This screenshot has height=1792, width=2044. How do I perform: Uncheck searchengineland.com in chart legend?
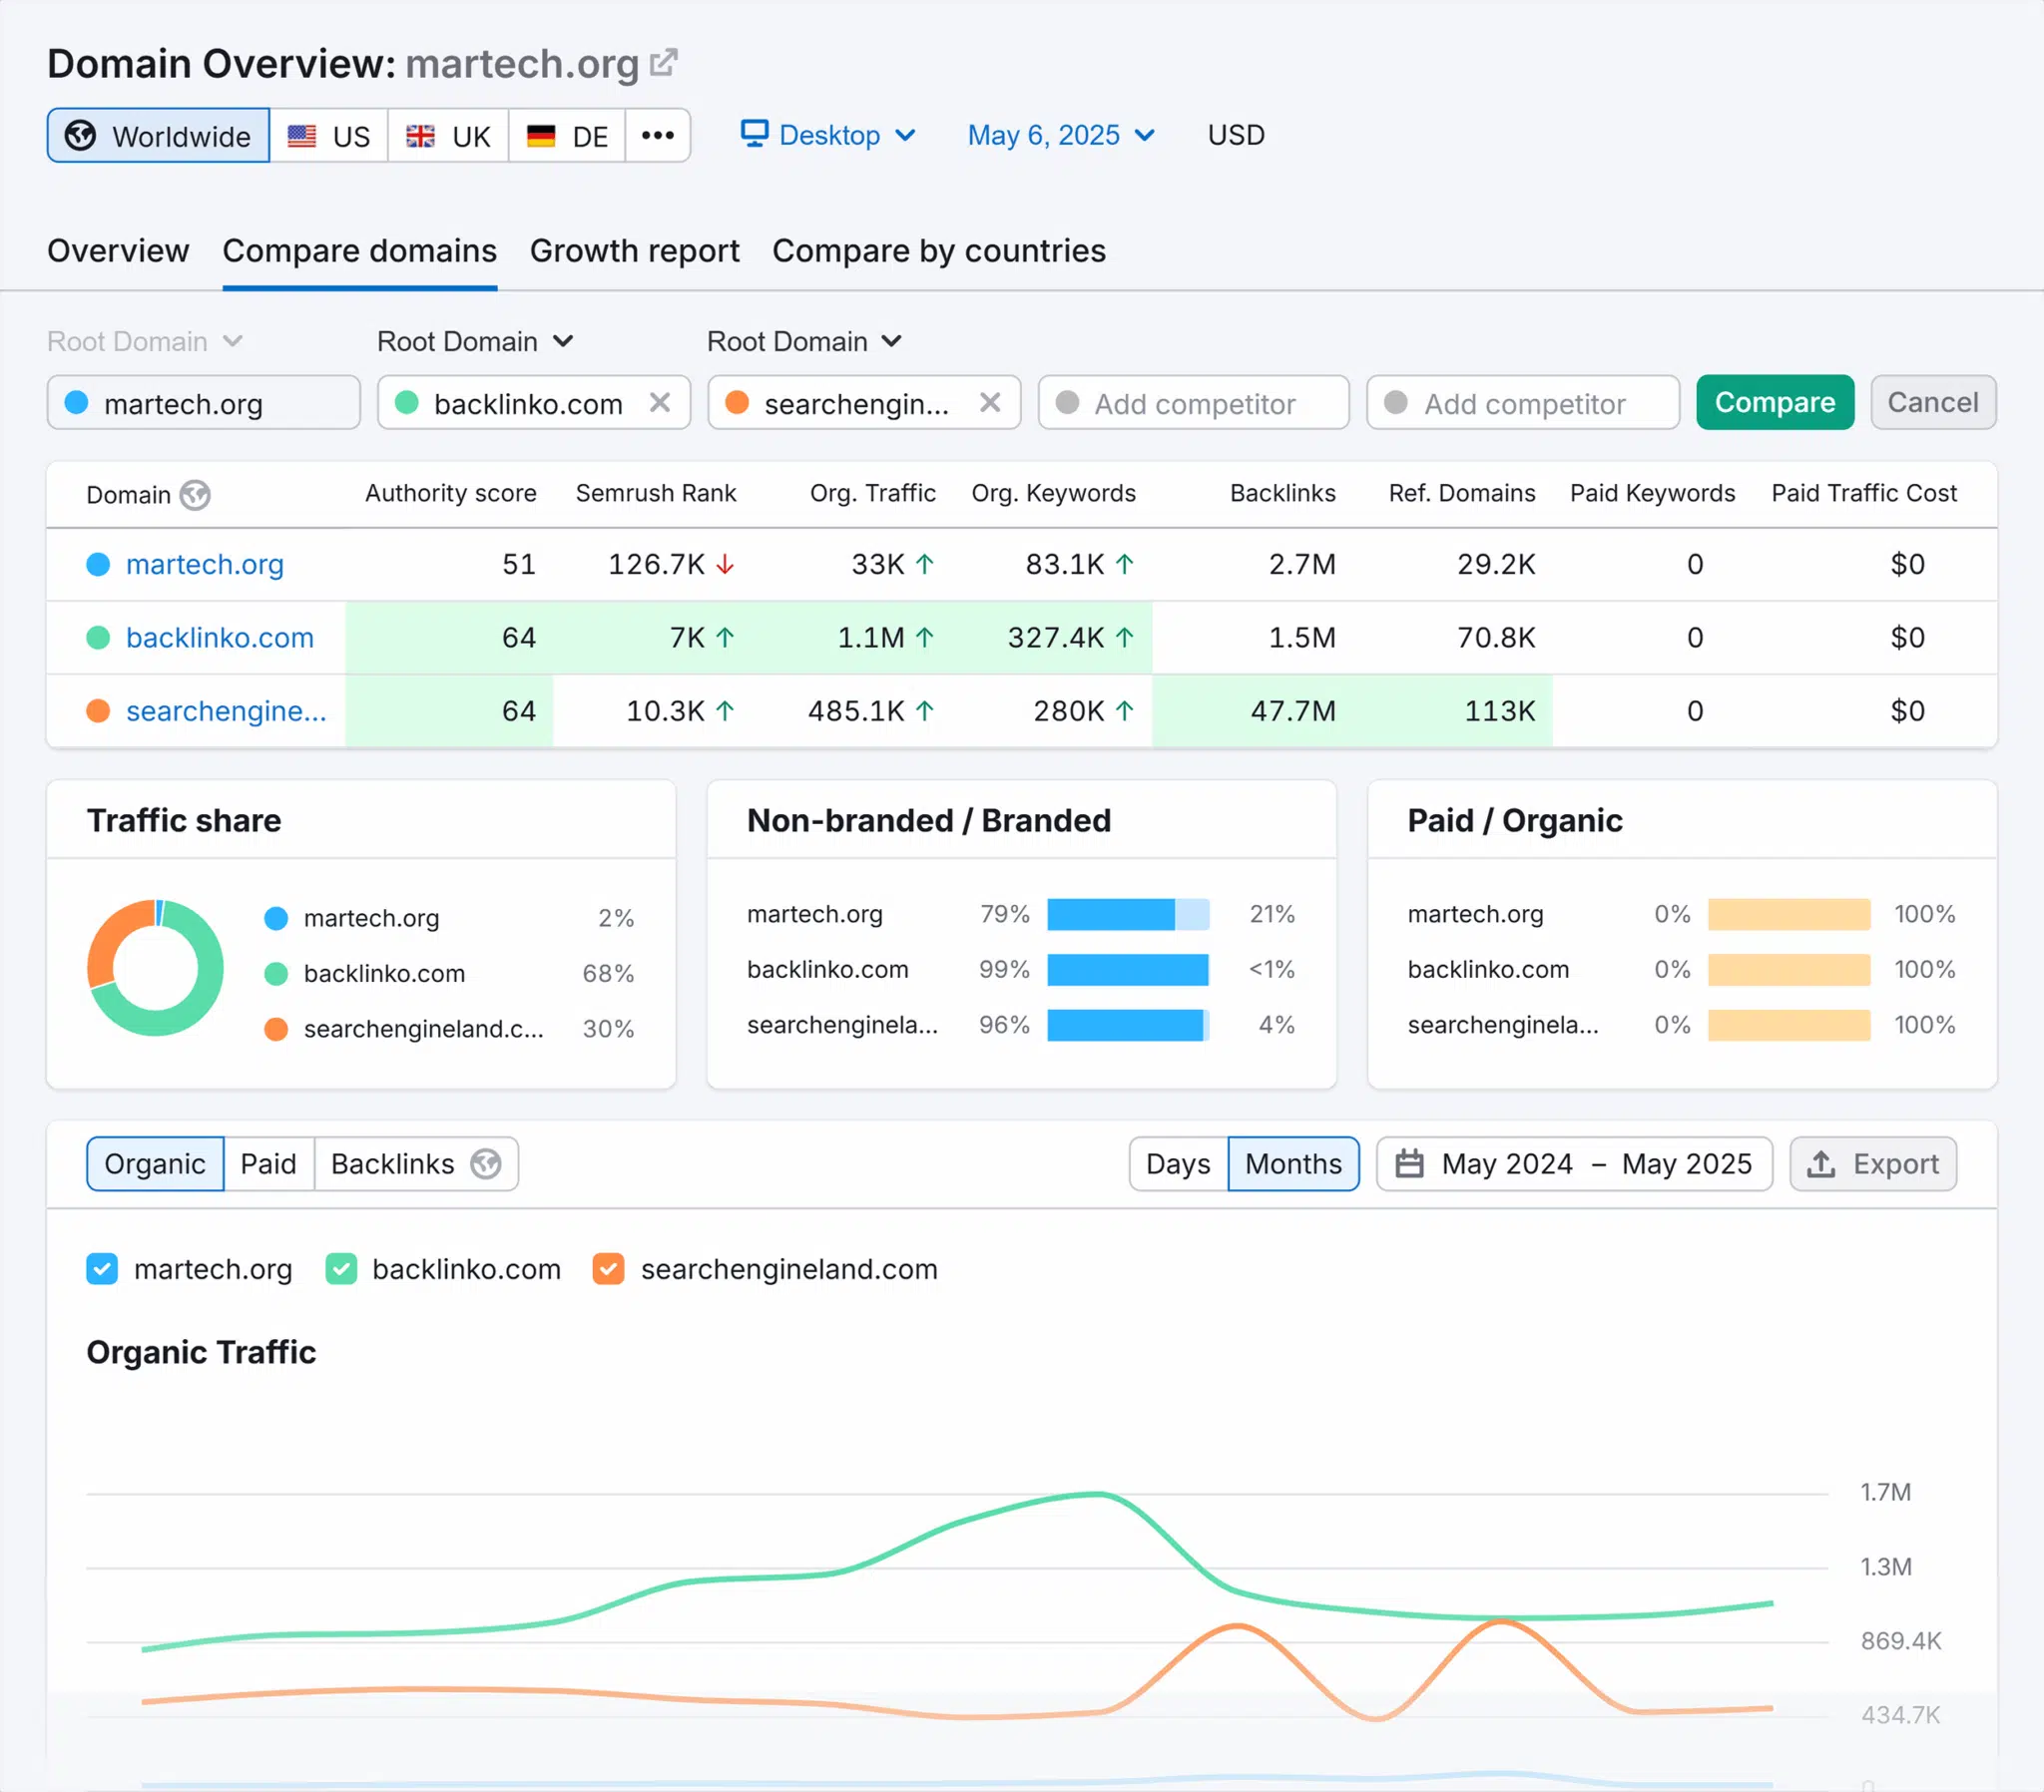pos(608,1269)
